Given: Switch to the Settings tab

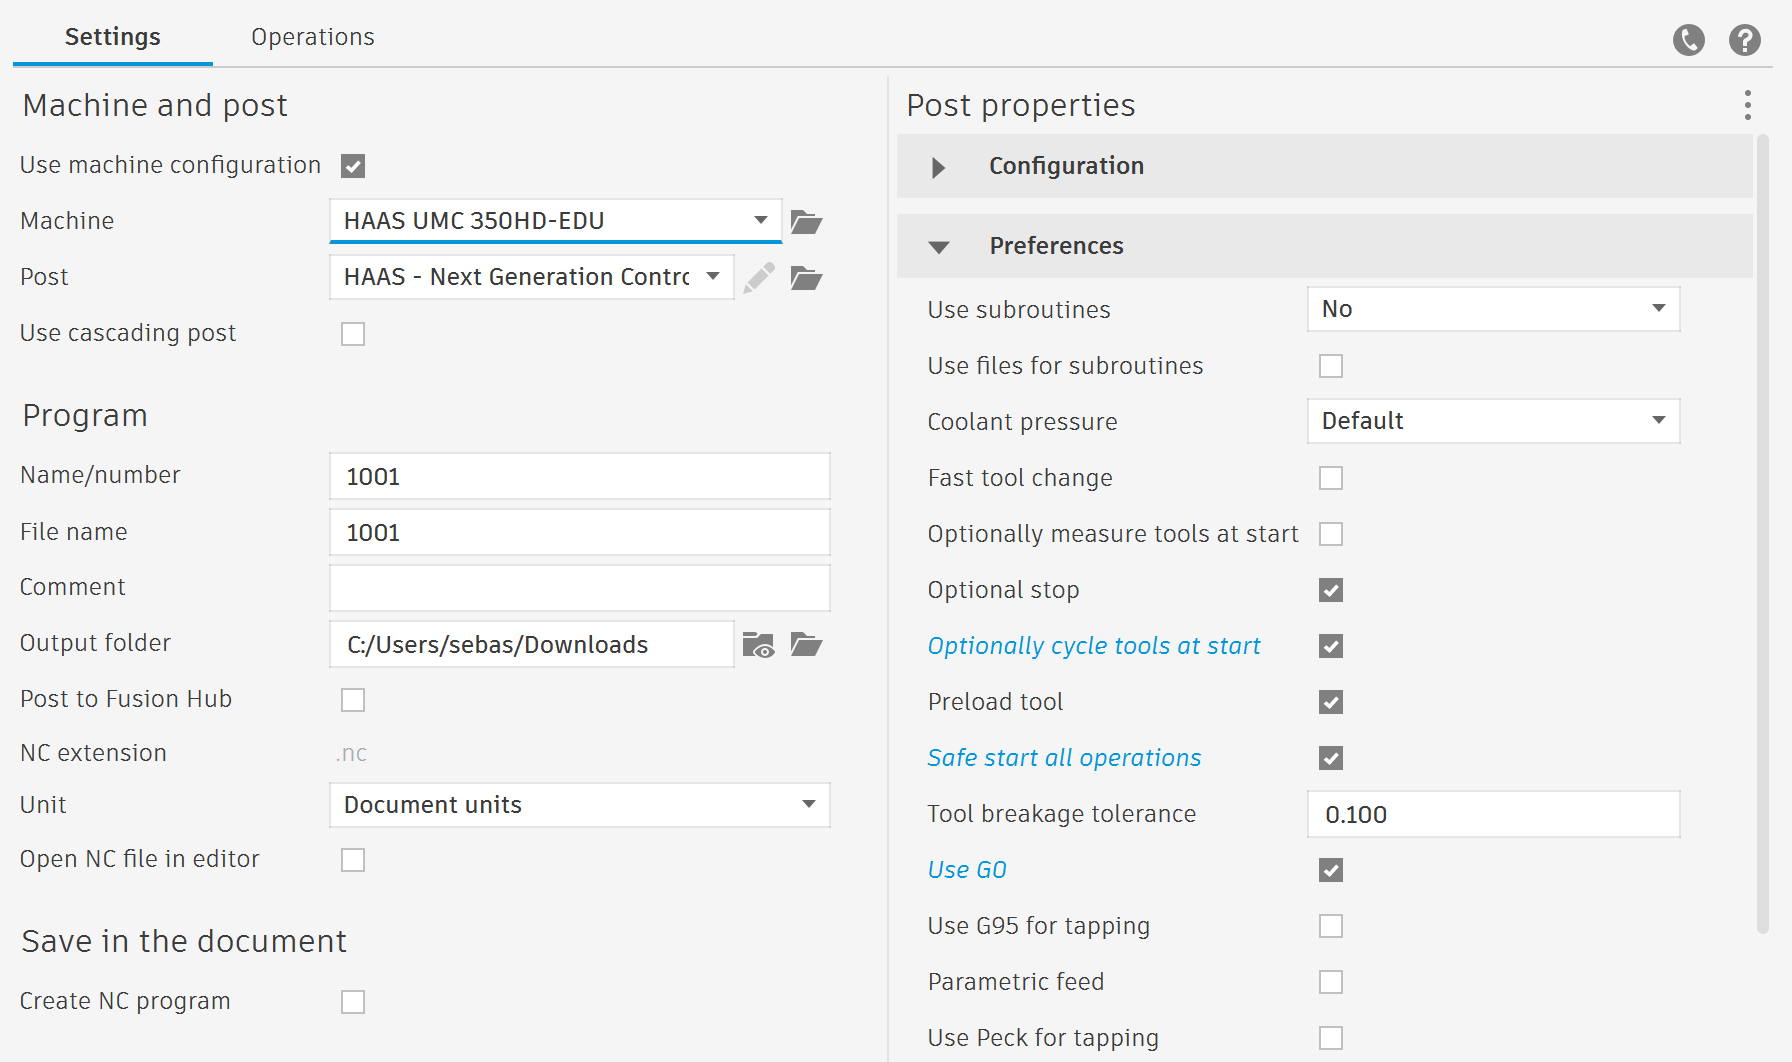Looking at the screenshot, I should (113, 37).
